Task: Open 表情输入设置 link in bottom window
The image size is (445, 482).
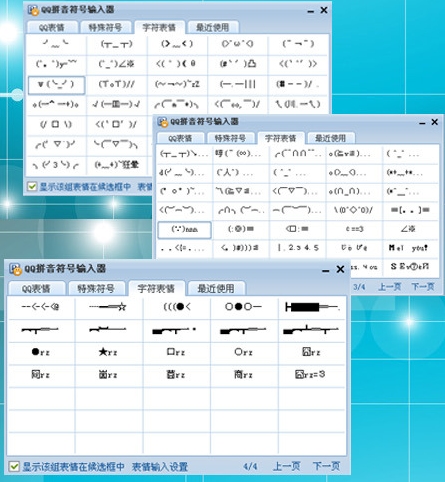Action: click(x=160, y=467)
